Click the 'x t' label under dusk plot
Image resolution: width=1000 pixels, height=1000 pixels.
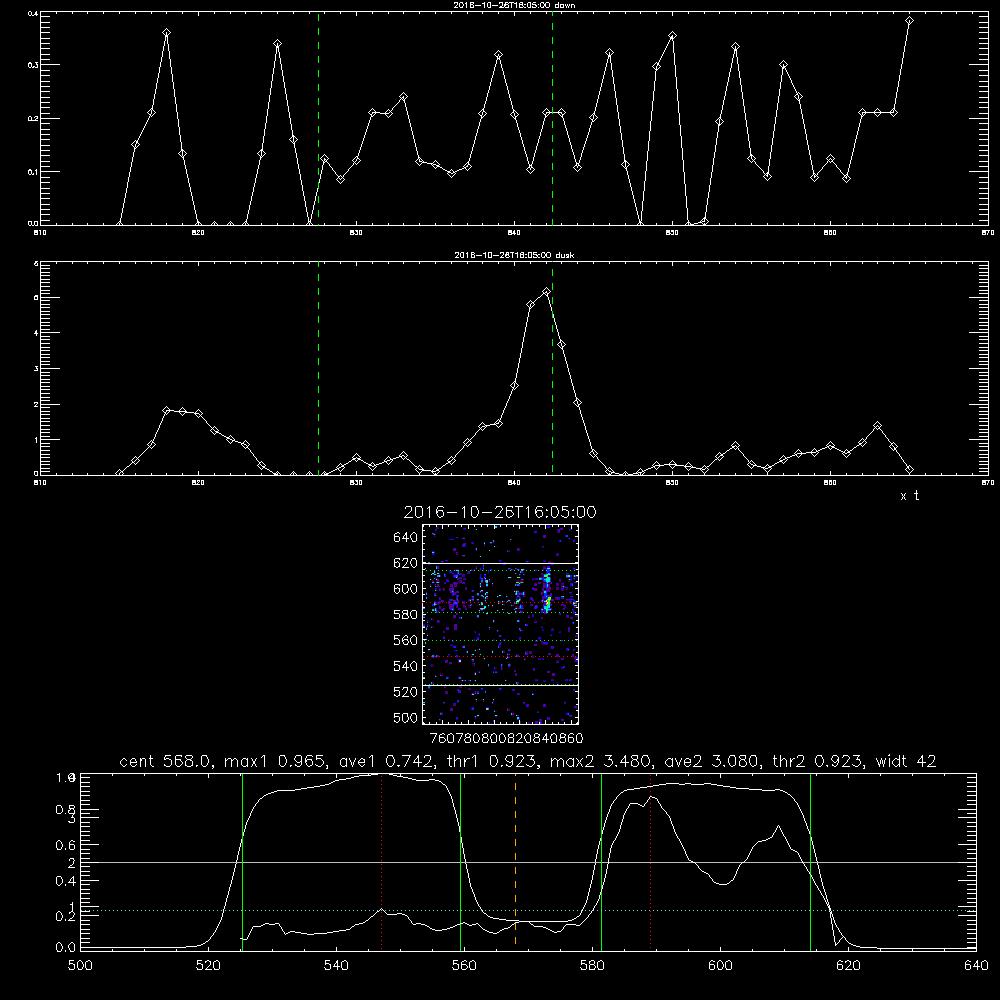coord(910,496)
